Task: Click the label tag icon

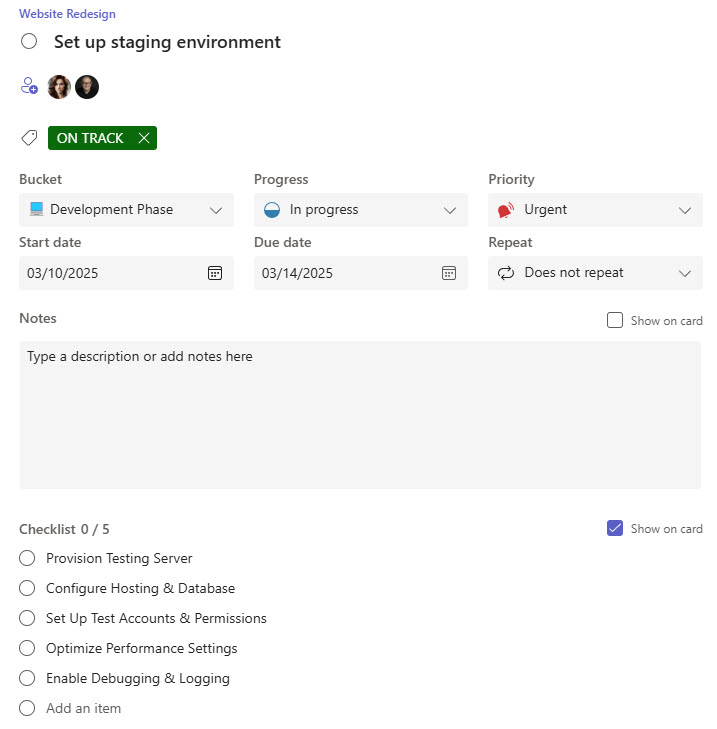Action: pyautogui.click(x=29, y=138)
